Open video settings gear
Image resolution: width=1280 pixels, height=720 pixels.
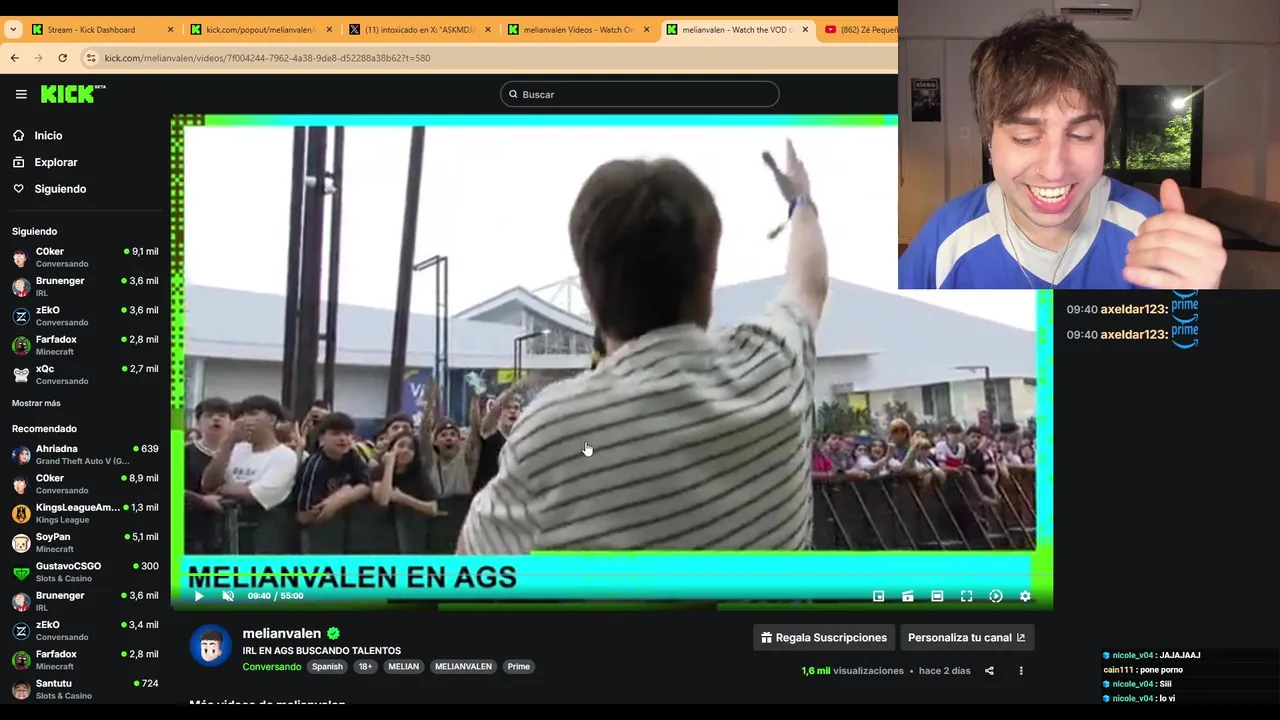click(x=1025, y=596)
